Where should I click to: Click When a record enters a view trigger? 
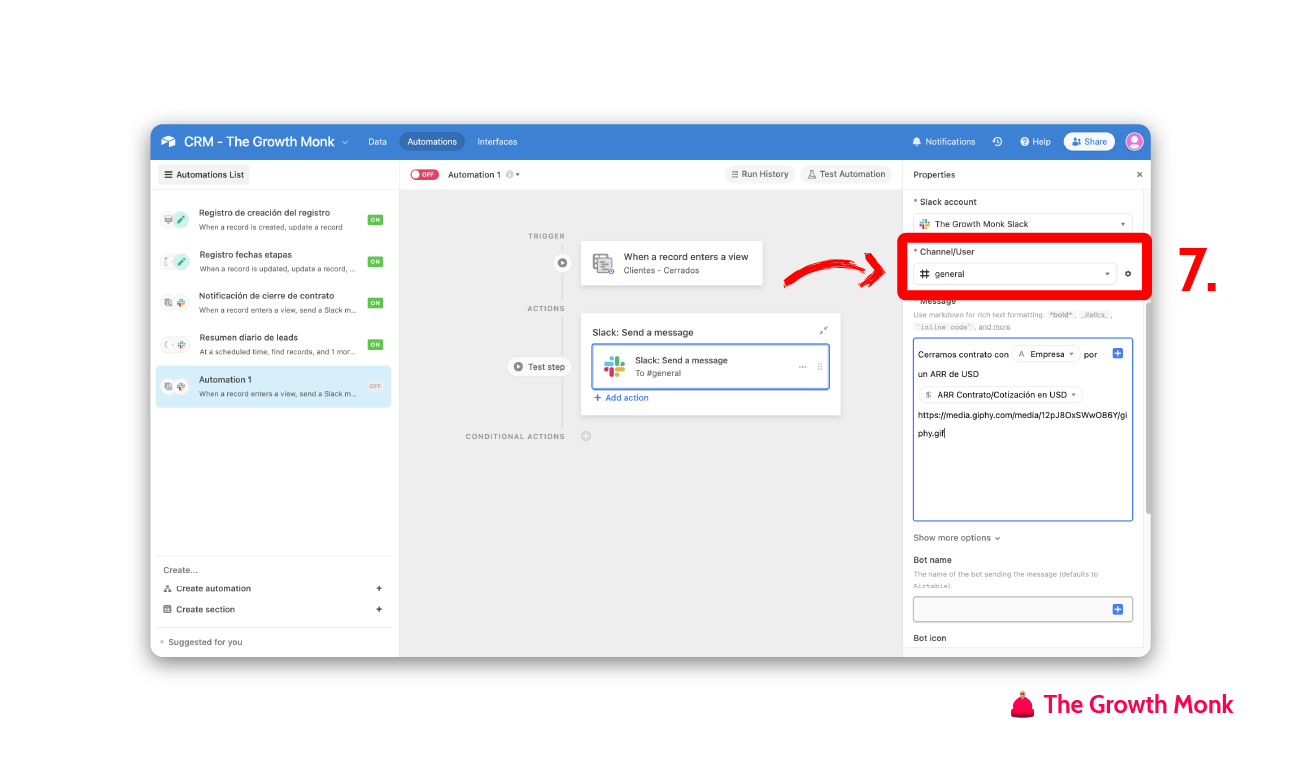pyautogui.click(x=671, y=263)
